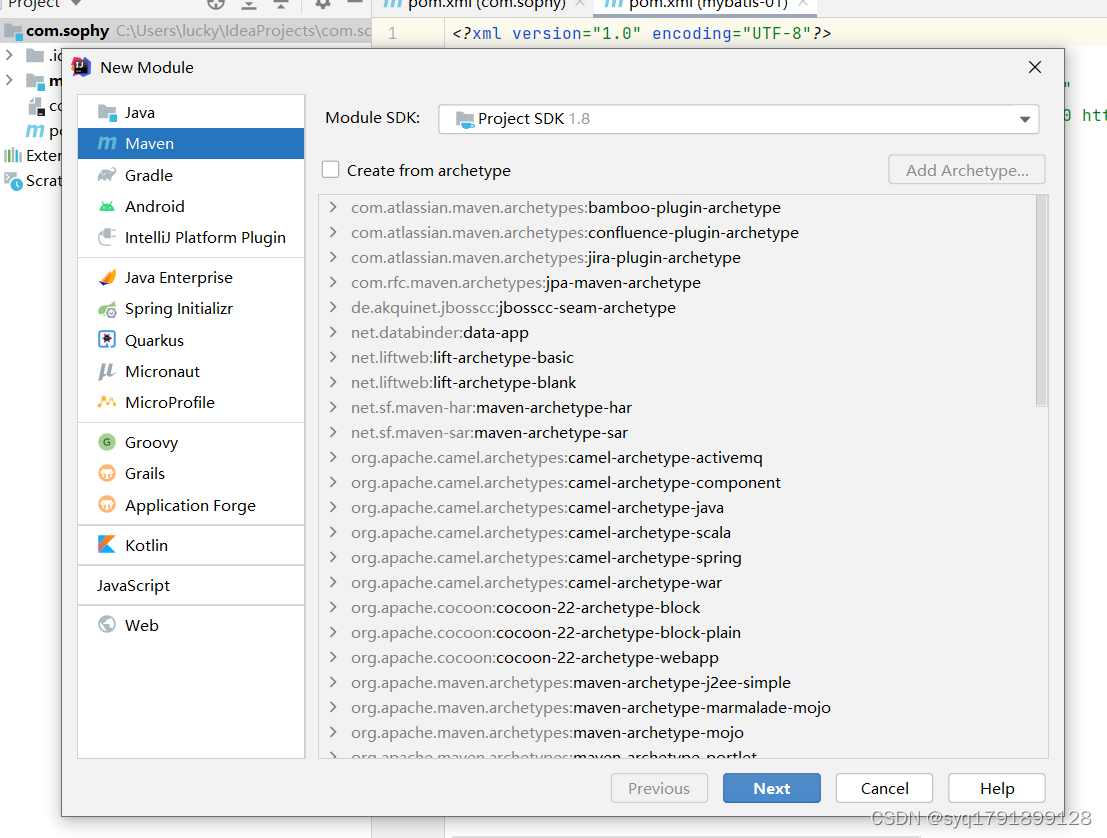Close the New Module dialog
Image resolution: width=1107 pixels, height=838 pixels.
click(1035, 67)
